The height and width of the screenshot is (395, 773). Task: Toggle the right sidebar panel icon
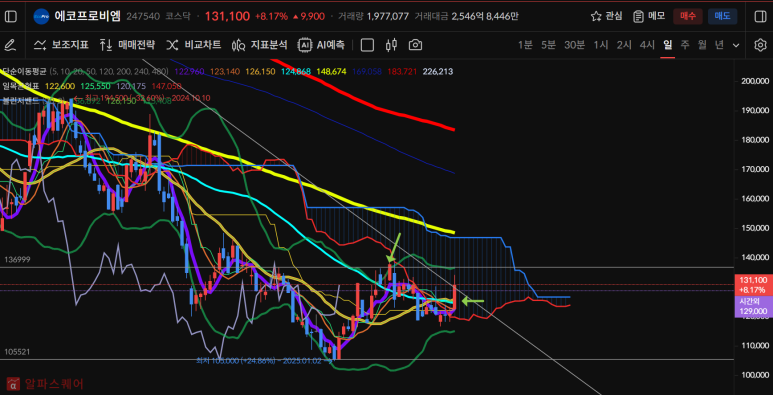pyautogui.click(x=760, y=16)
